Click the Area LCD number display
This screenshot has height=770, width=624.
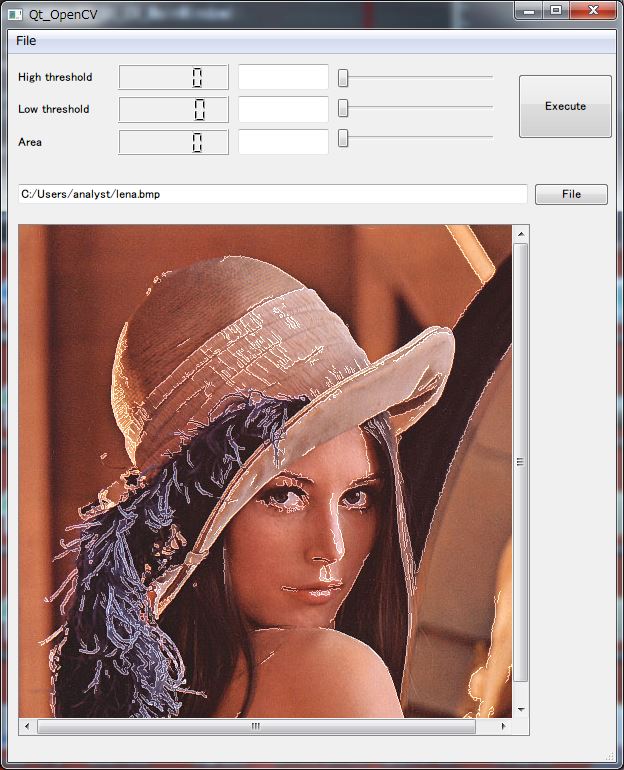point(174,142)
